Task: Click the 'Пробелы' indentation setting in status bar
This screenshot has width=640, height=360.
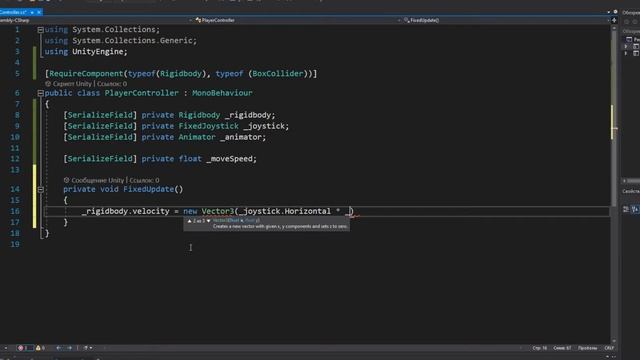Action: pyautogui.click(x=587, y=348)
